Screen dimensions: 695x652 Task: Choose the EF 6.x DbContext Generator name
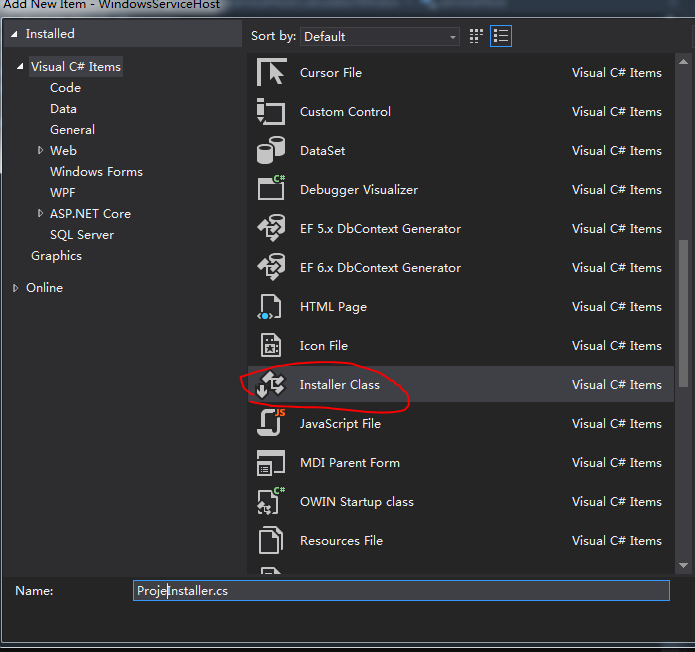coord(380,268)
